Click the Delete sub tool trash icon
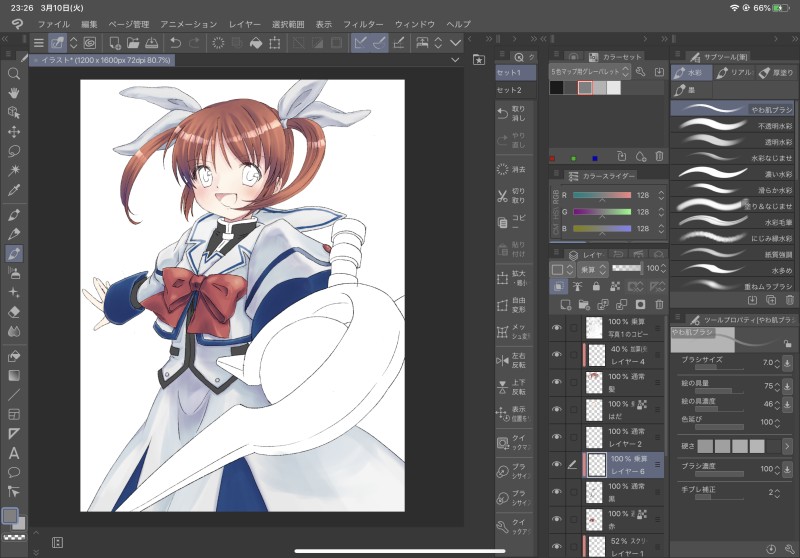Screen dimensions: 800x558 pyautogui.click(x=790, y=300)
